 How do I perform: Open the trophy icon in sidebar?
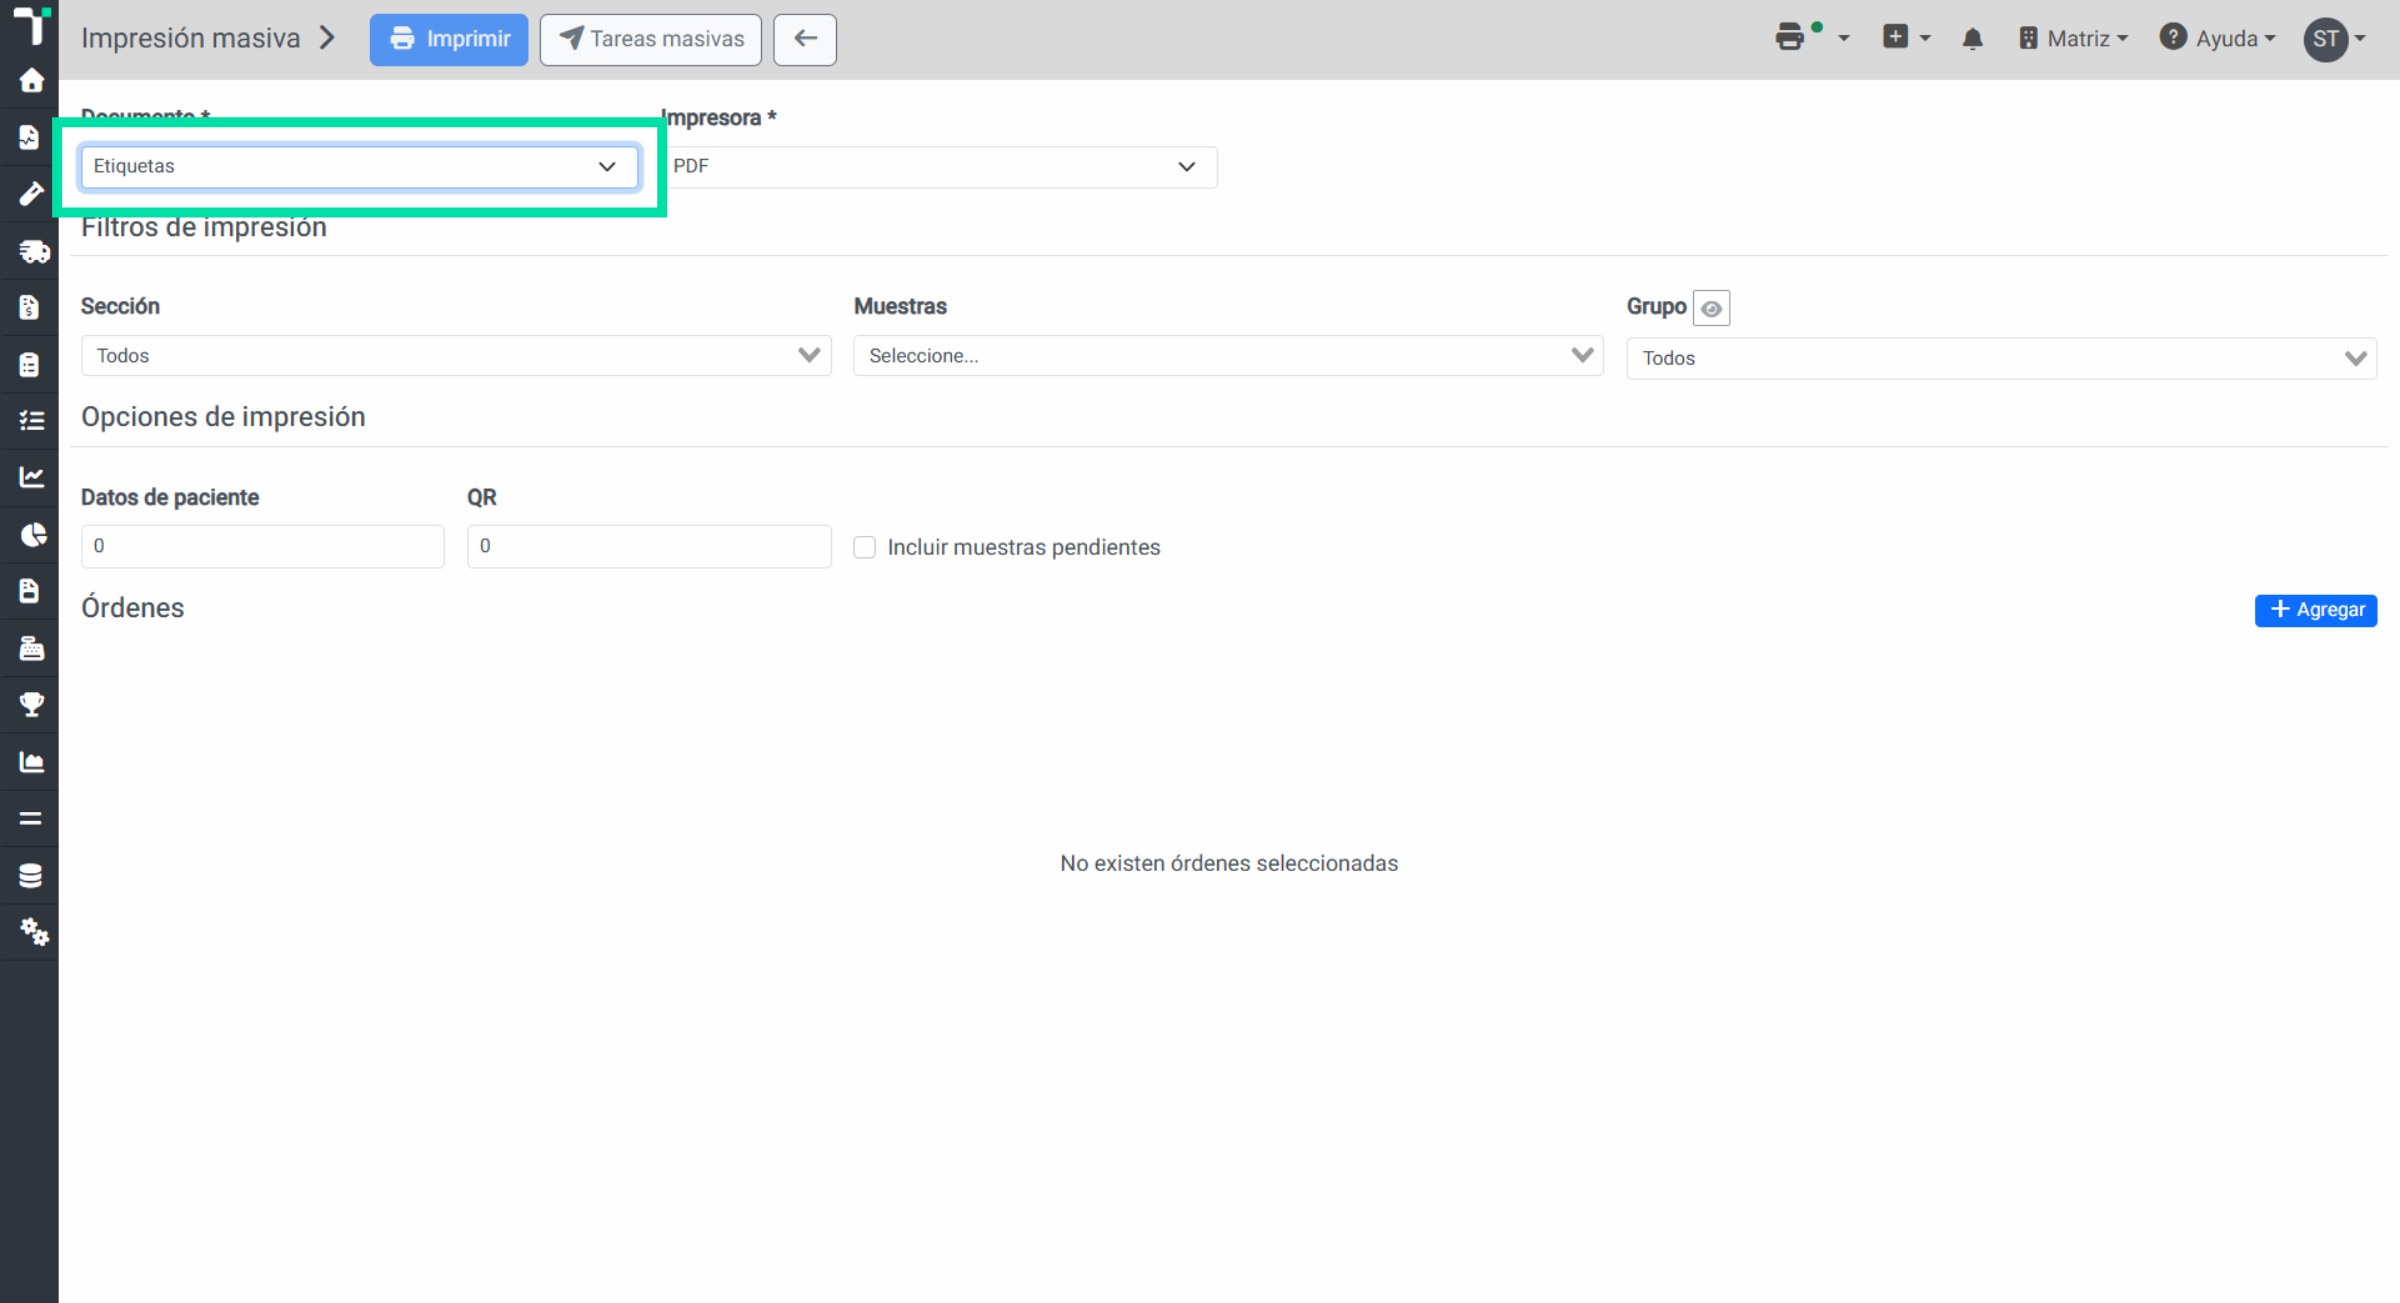31,704
